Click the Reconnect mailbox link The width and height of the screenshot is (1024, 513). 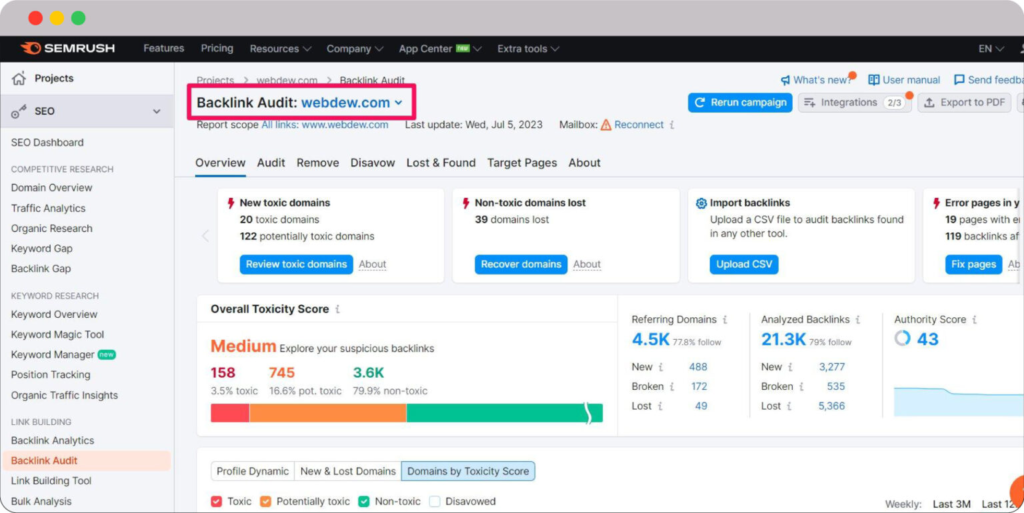pos(639,125)
